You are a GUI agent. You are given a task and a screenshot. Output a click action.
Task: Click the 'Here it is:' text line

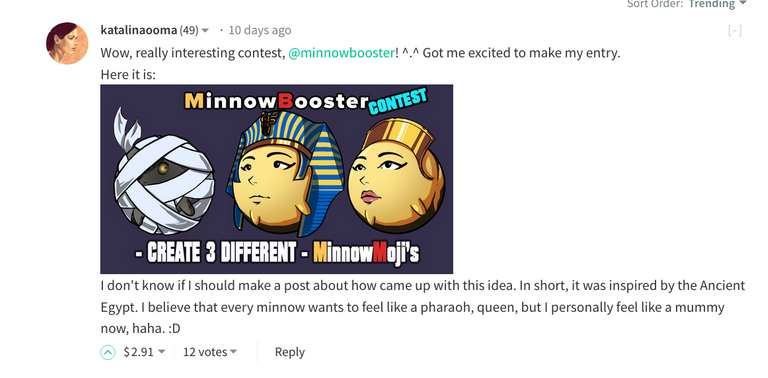point(128,75)
